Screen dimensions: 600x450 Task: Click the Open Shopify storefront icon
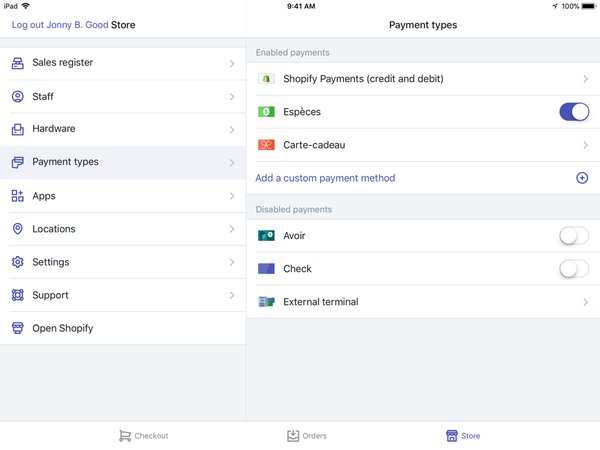17,328
